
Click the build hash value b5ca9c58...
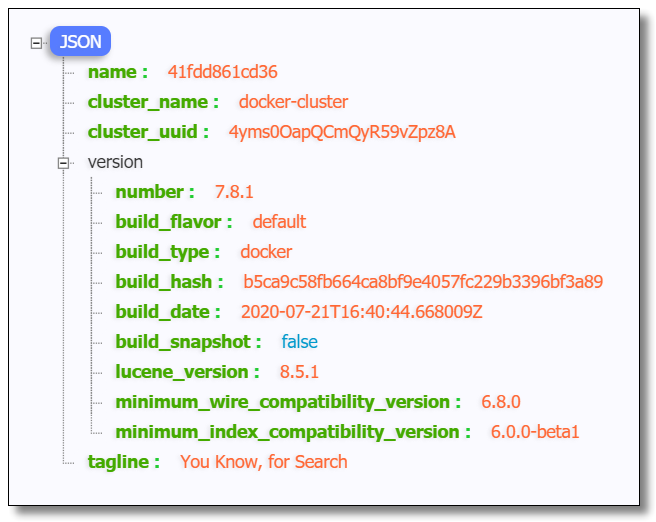[423, 282]
